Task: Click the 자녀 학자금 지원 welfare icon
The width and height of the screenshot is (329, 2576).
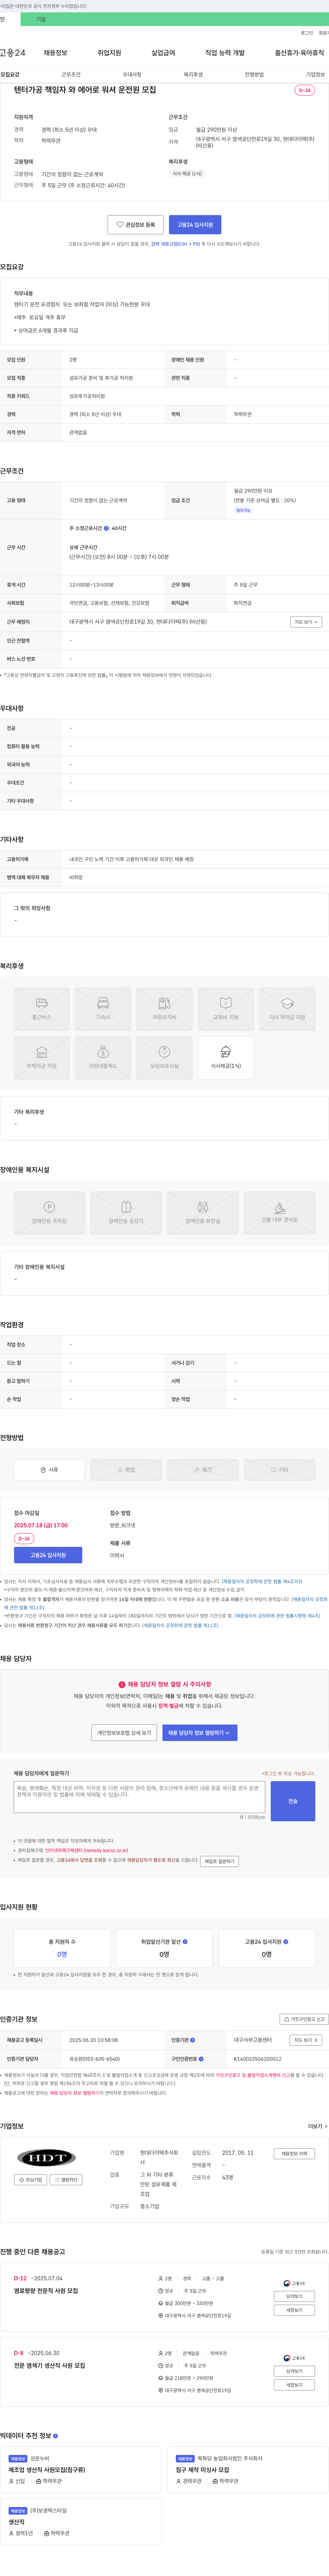Action: (287, 1009)
